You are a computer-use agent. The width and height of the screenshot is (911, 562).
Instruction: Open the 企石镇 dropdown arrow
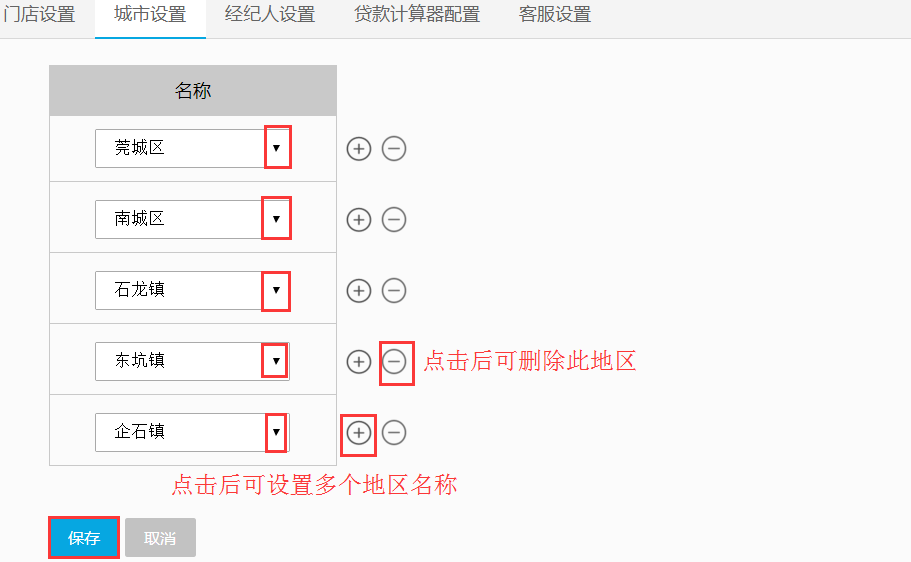[x=275, y=432]
